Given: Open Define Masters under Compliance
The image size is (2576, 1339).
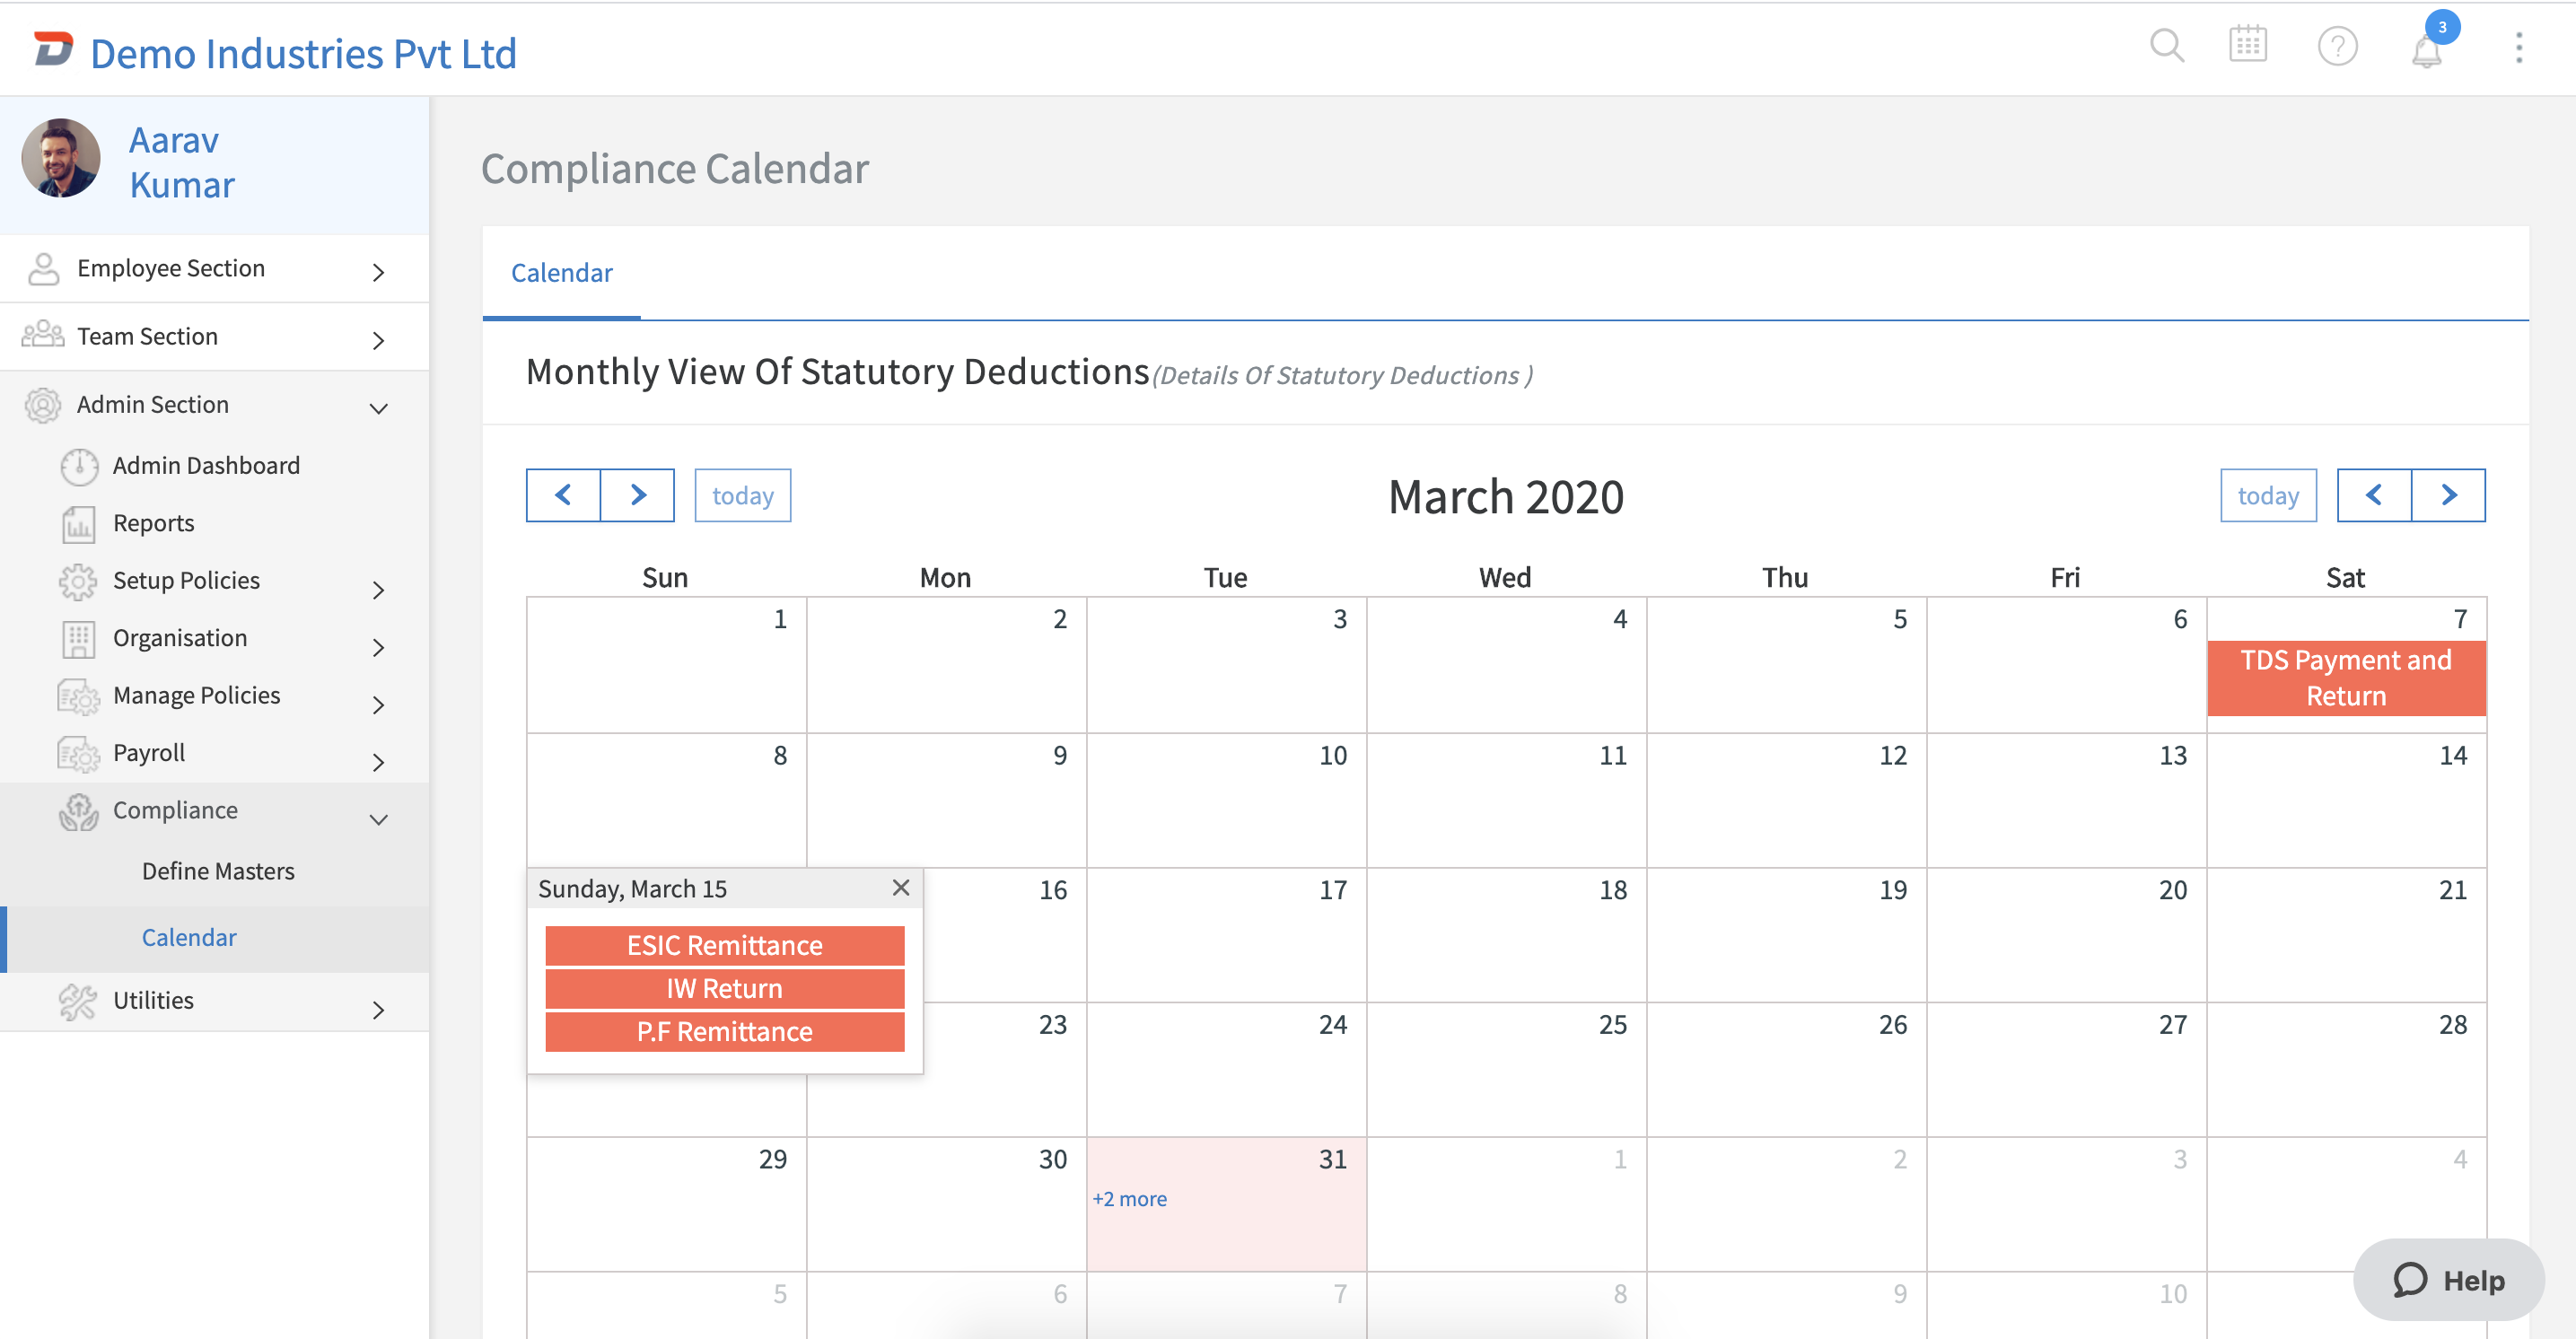Looking at the screenshot, I should point(218,871).
